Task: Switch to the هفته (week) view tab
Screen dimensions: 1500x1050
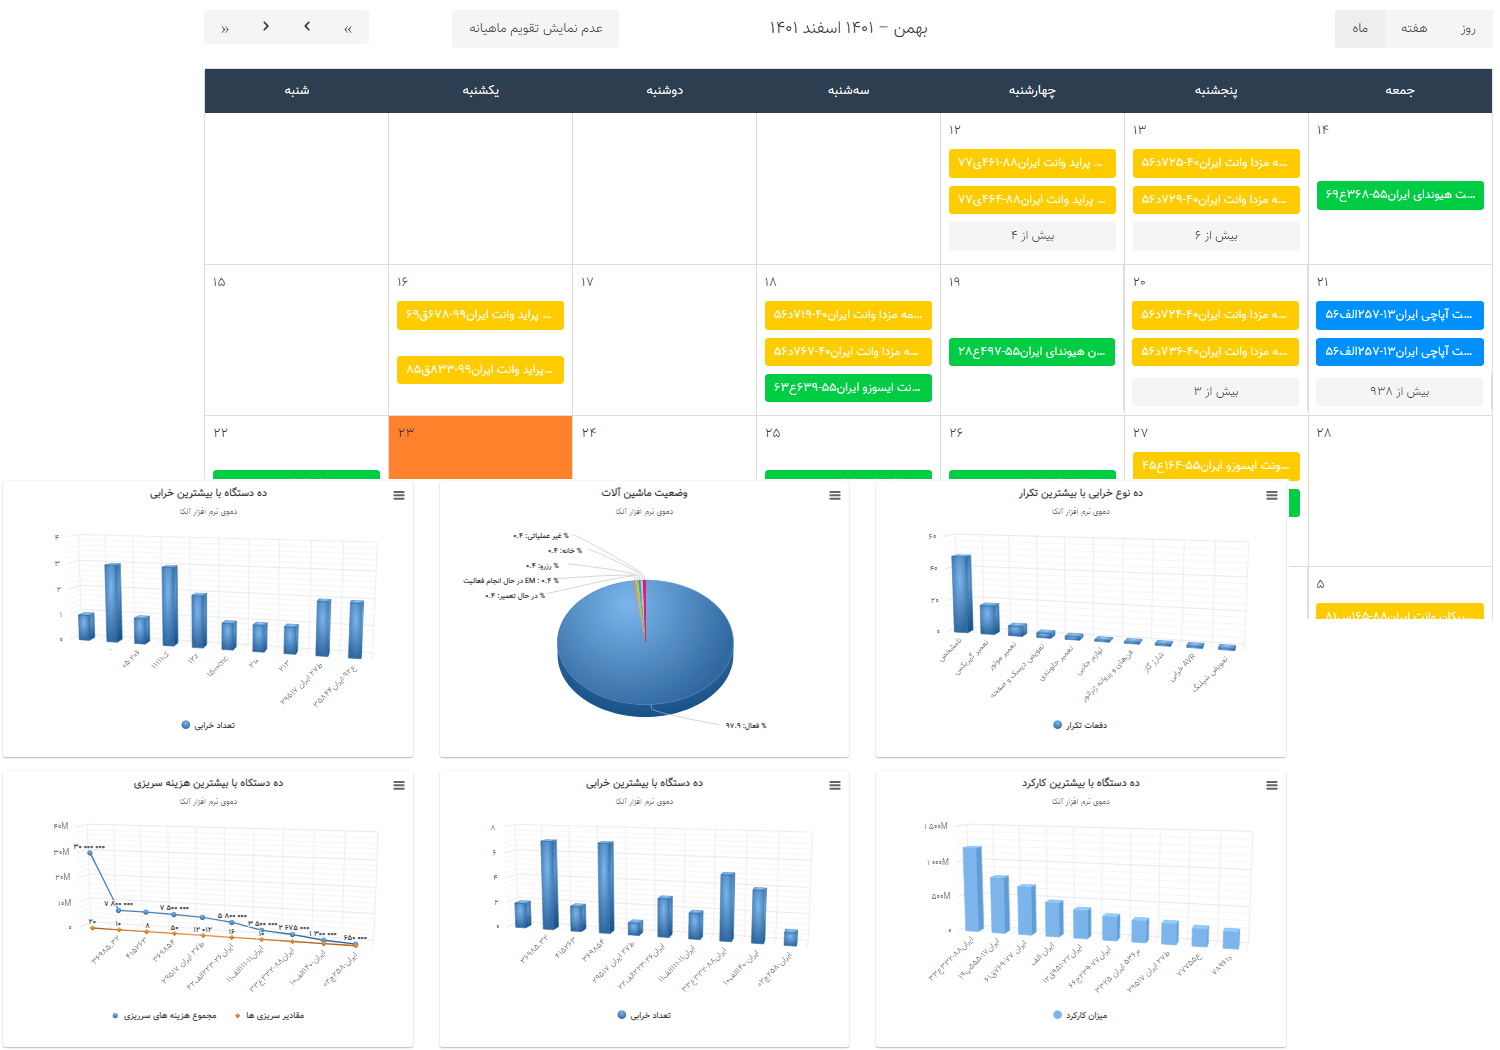Action: [x=1414, y=29]
